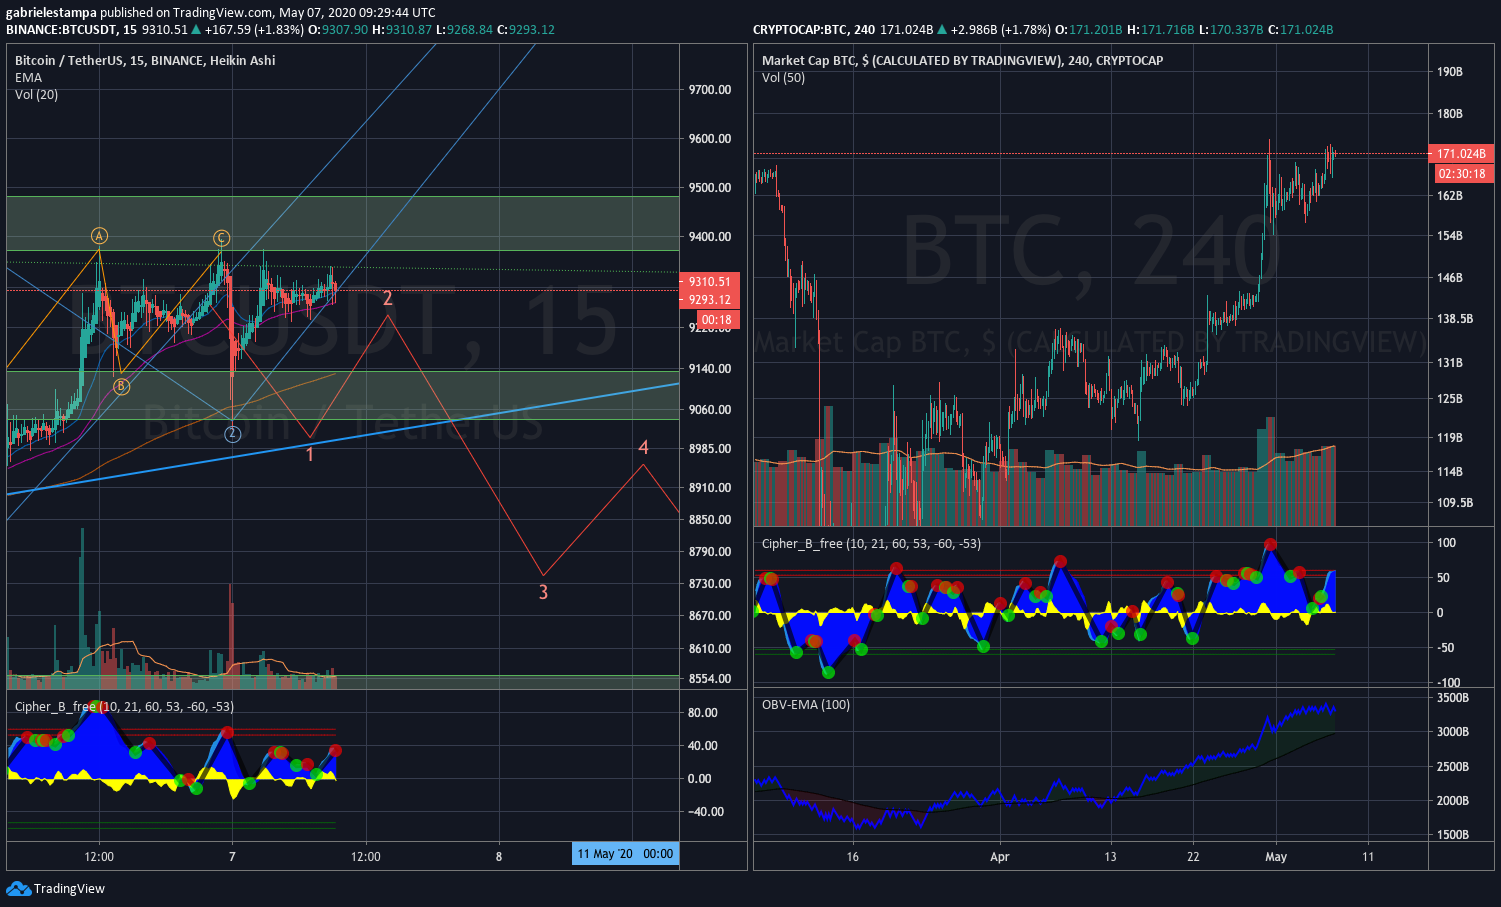Click the 9293.12 price tag
1501x907 pixels.
(709, 299)
